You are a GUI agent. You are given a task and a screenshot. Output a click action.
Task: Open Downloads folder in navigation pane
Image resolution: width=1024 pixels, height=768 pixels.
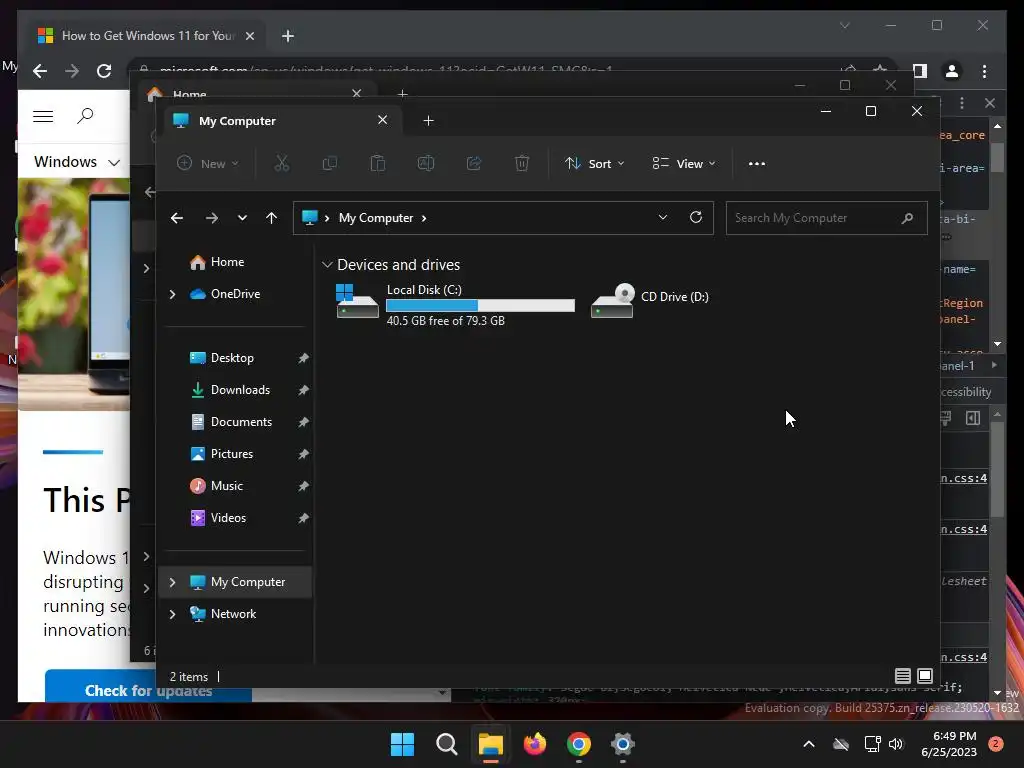[x=240, y=390]
